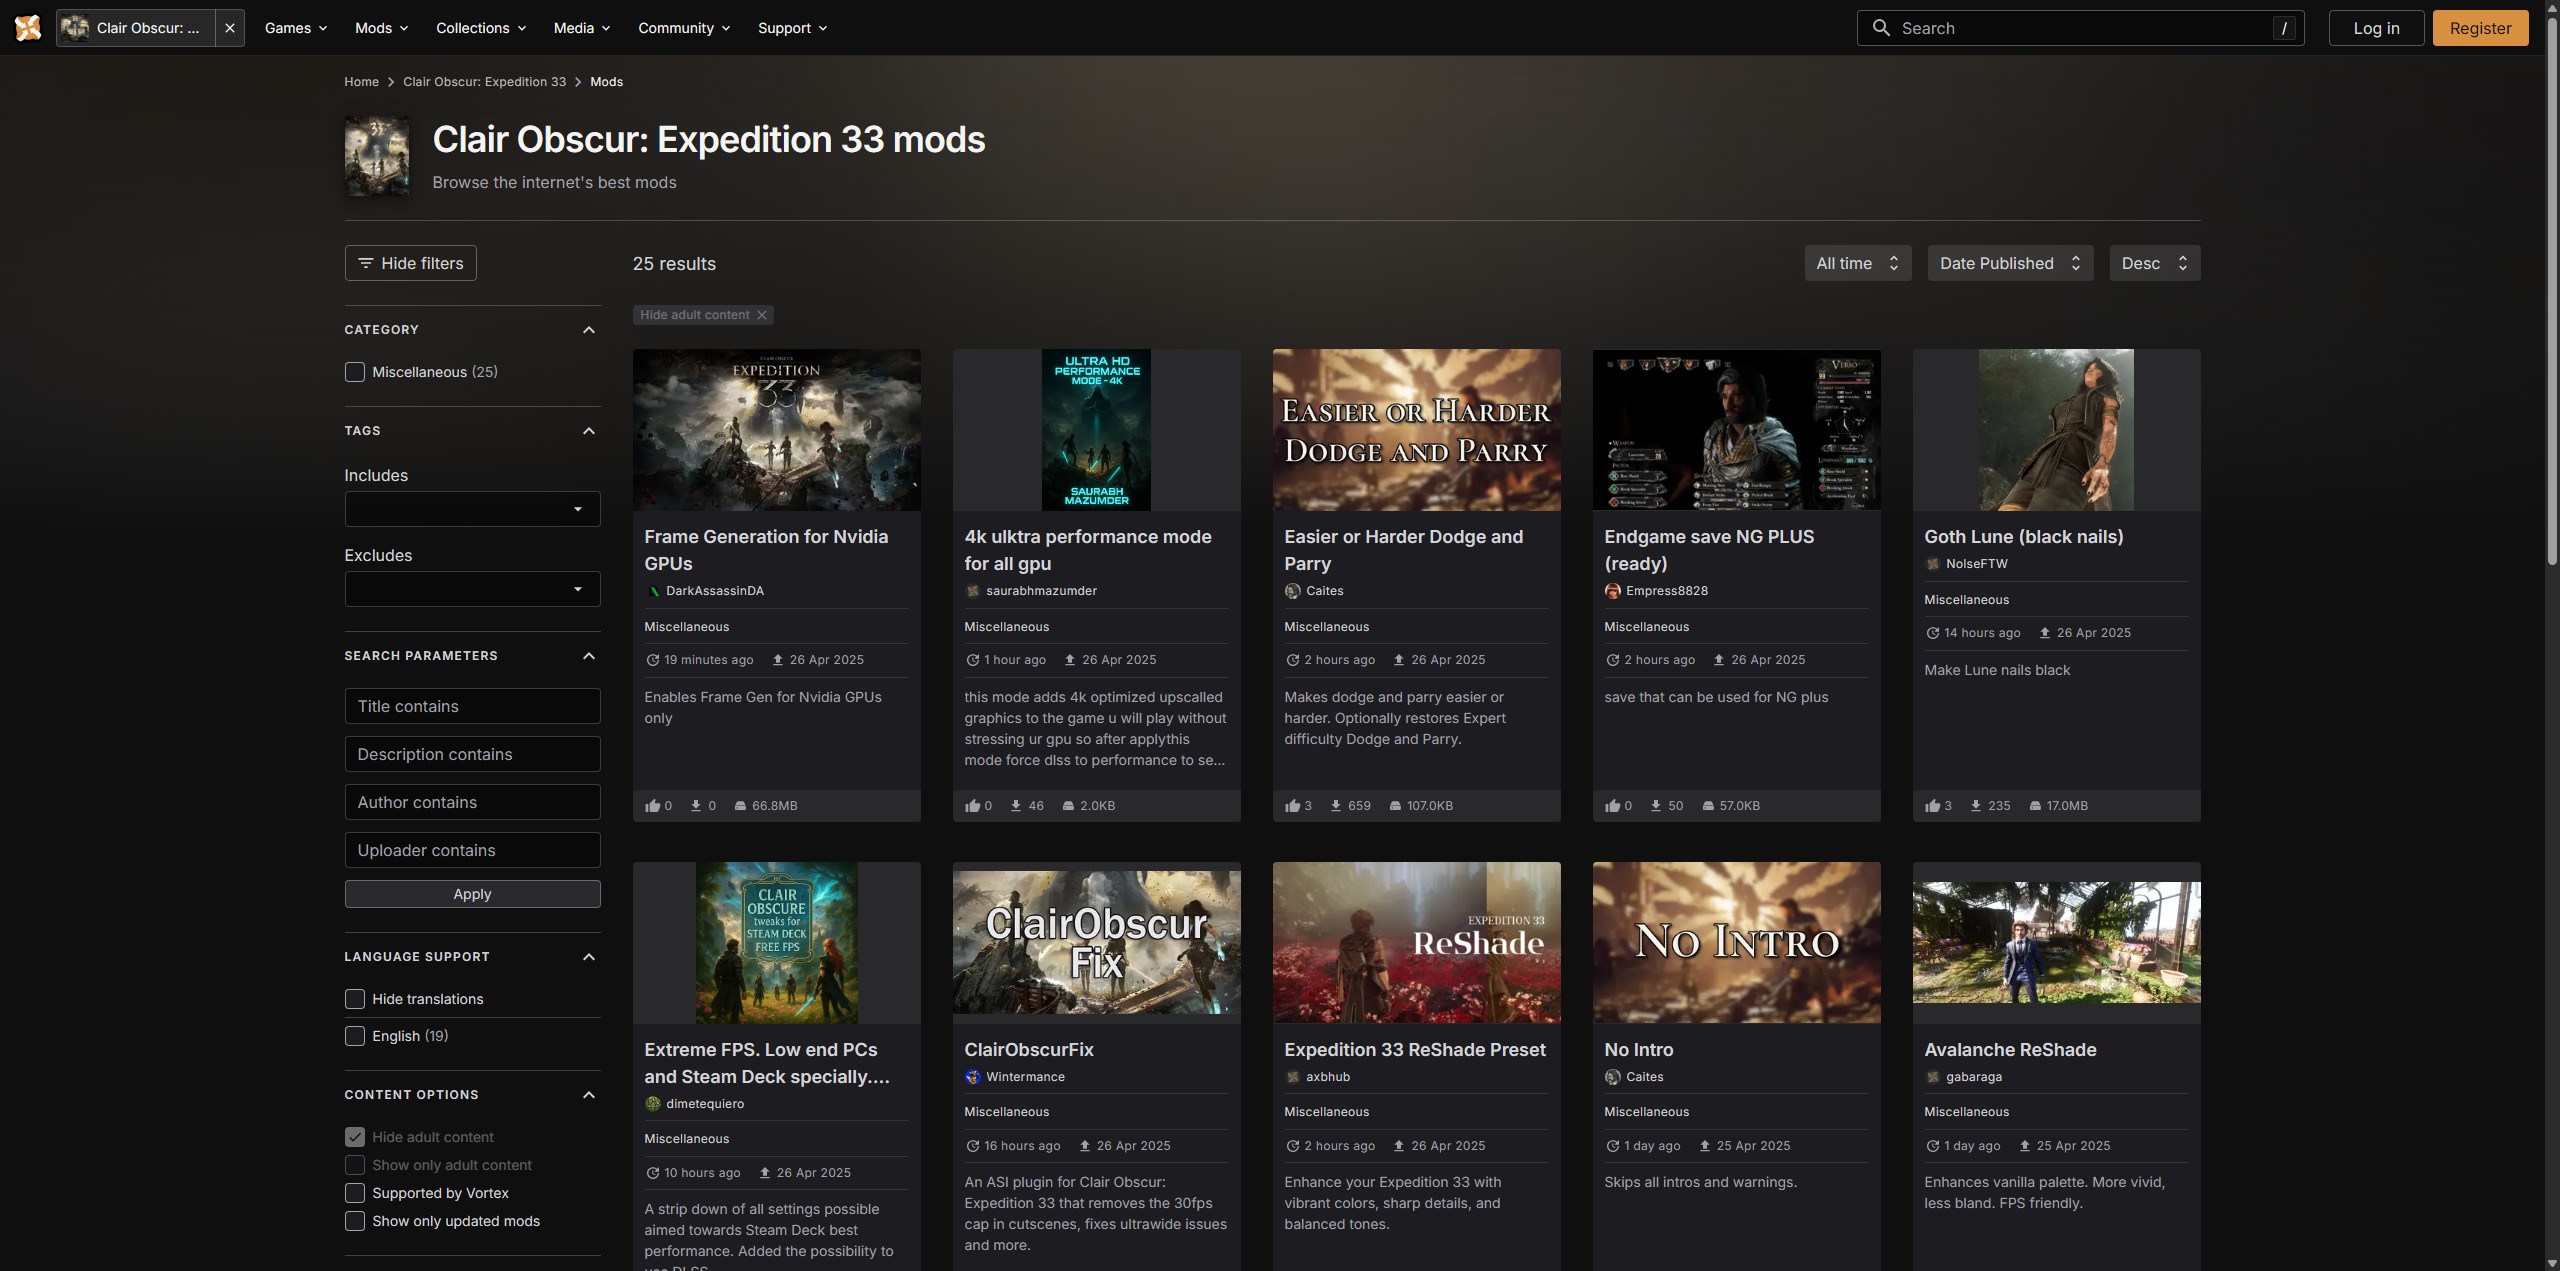Click the search magnifying glass icon
The height and width of the screenshot is (1271, 2560).
(1880, 27)
